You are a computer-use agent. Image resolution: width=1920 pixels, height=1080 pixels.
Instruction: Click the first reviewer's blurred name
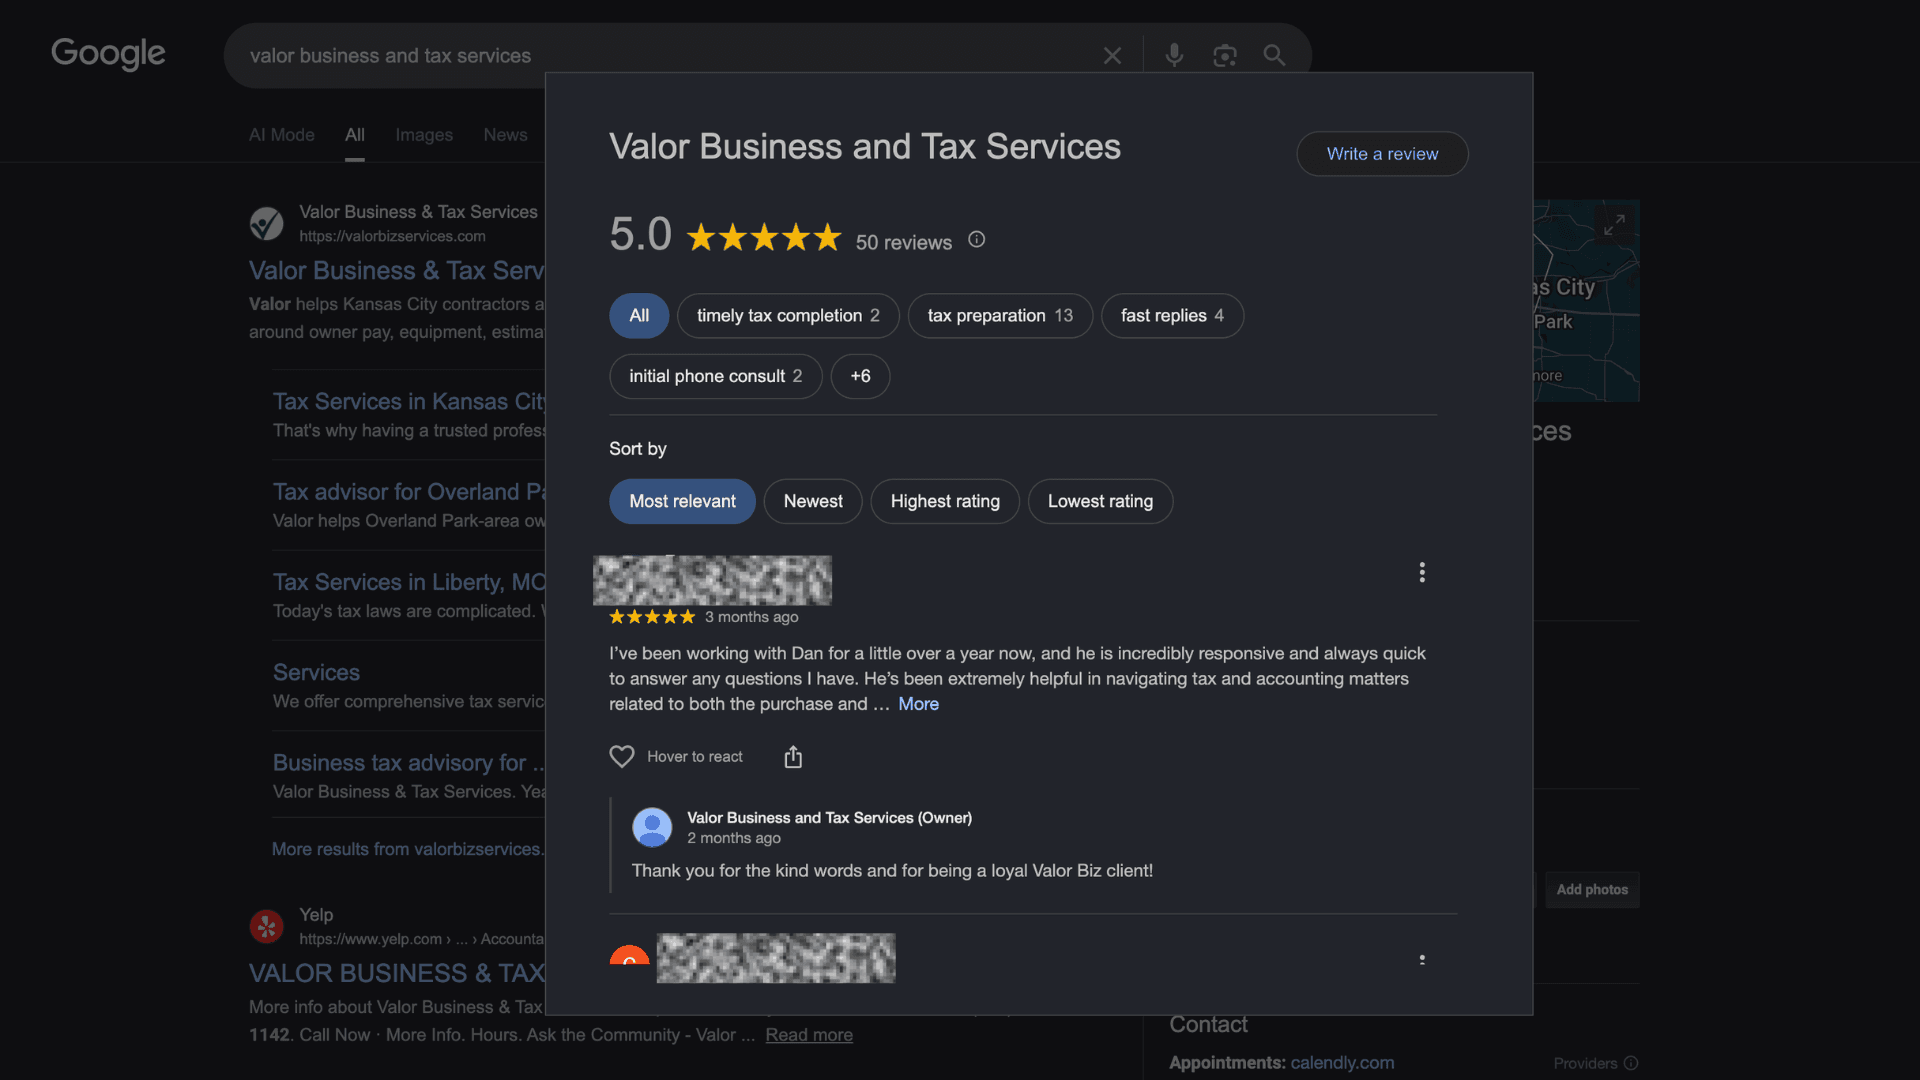(x=712, y=580)
